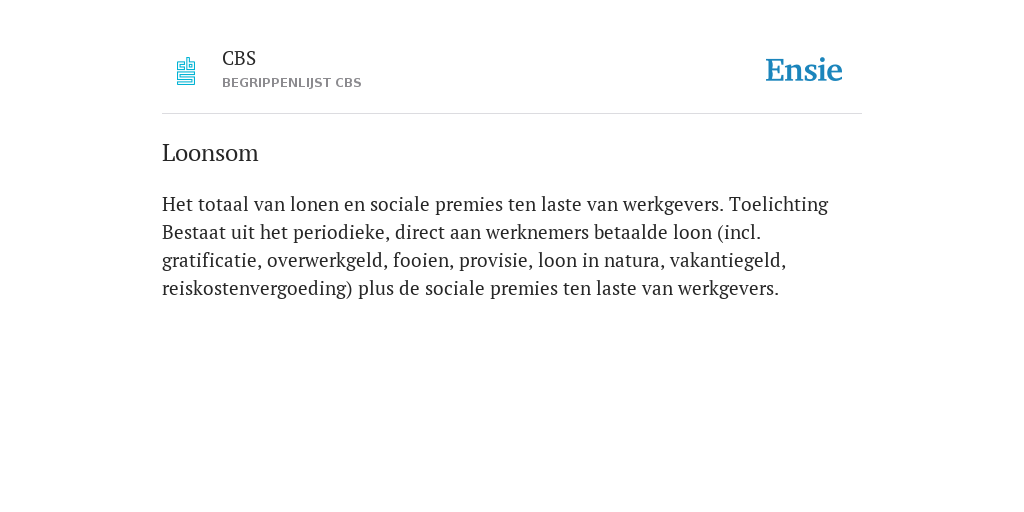Click the Loonsom heading
This screenshot has height=512, width=1024.
point(210,153)
